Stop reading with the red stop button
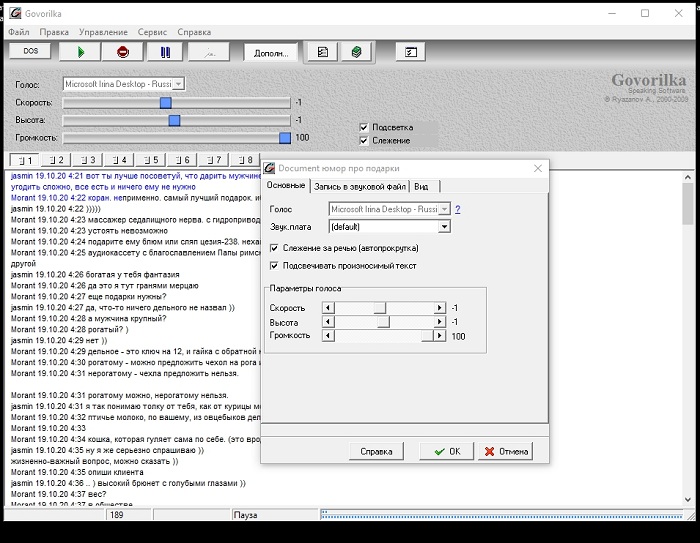The width and height of the screenshot is (700, 543). 123,52
